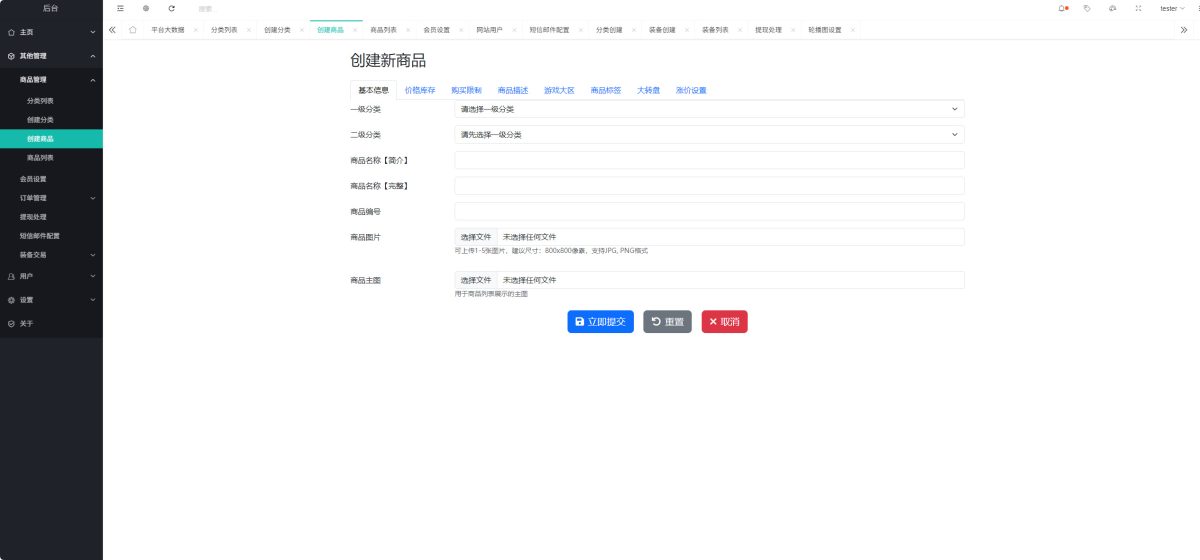
Task: Close the 商品列表 tab
Action: 407,30
